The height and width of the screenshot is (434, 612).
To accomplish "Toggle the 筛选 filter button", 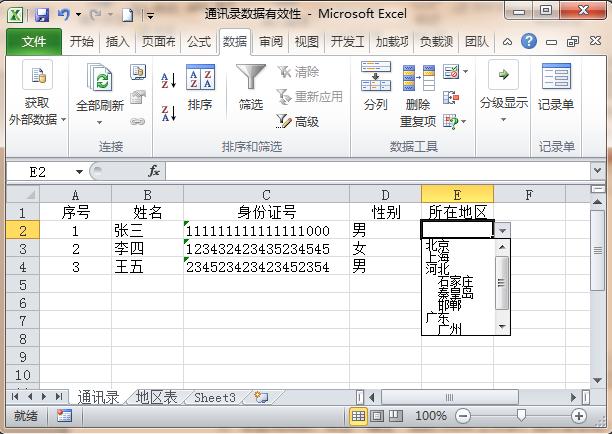I will point(251,88).
